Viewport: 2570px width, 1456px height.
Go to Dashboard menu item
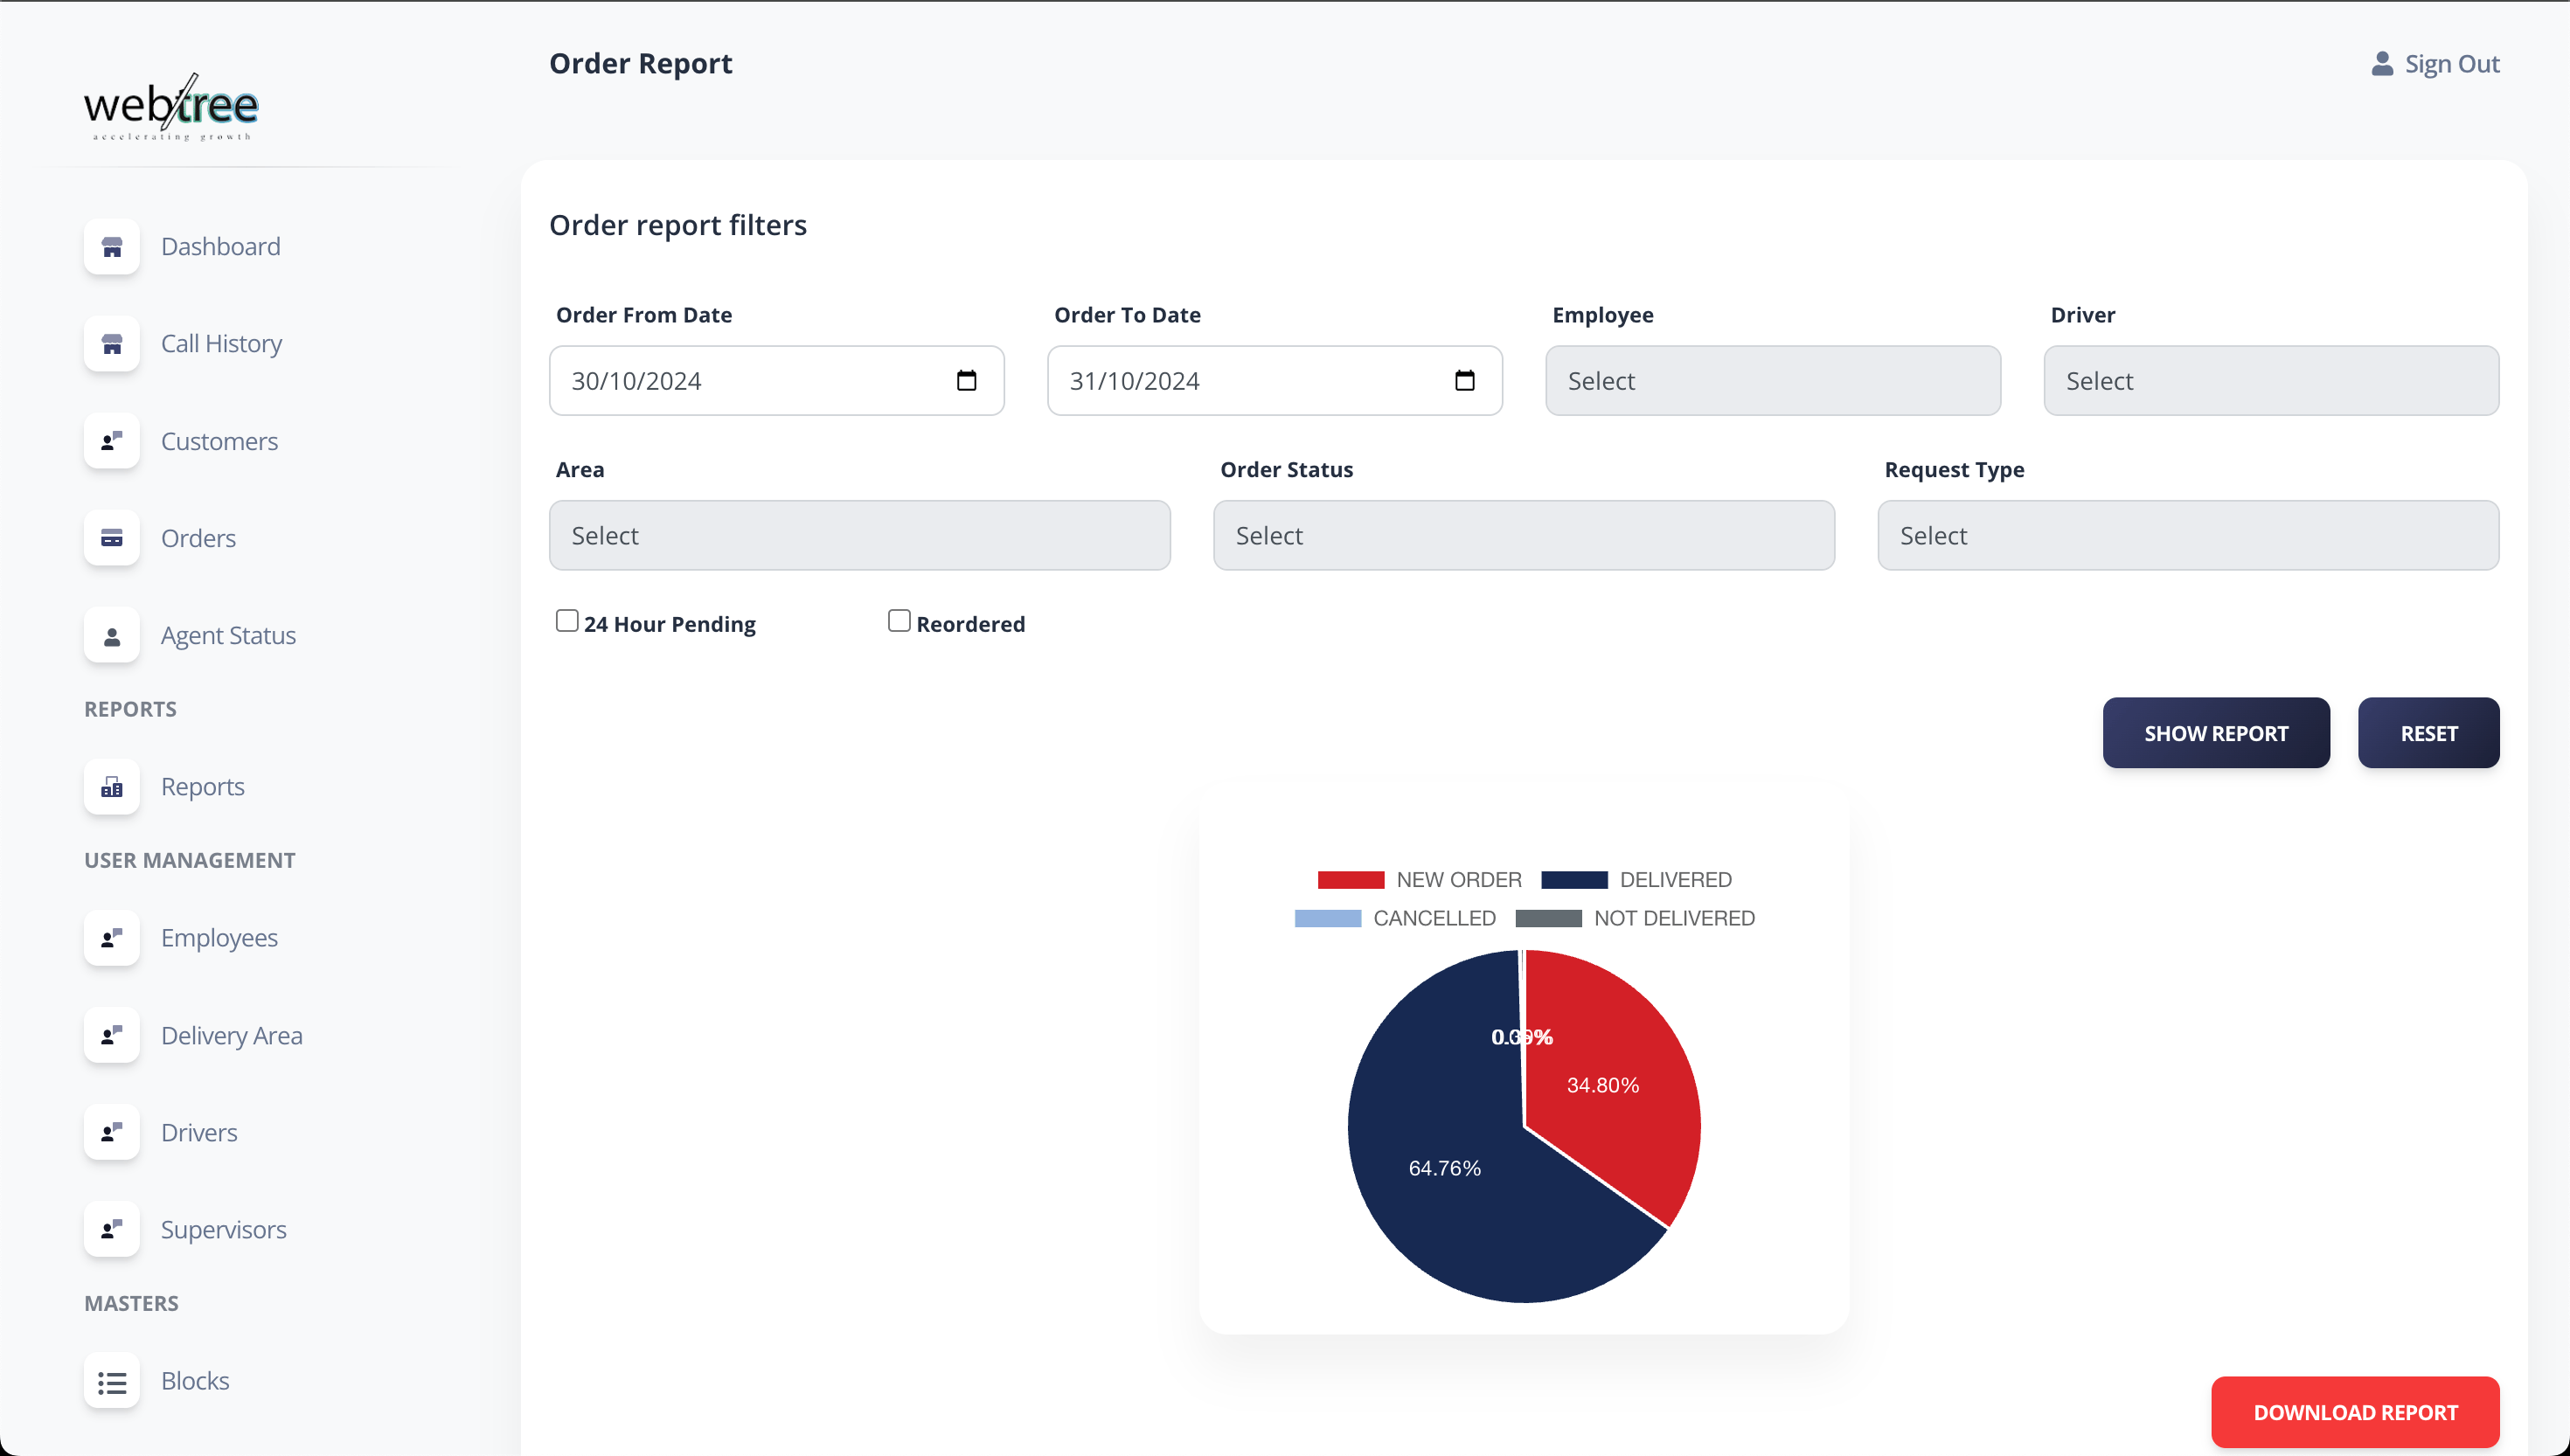click(x=220, y=247)
